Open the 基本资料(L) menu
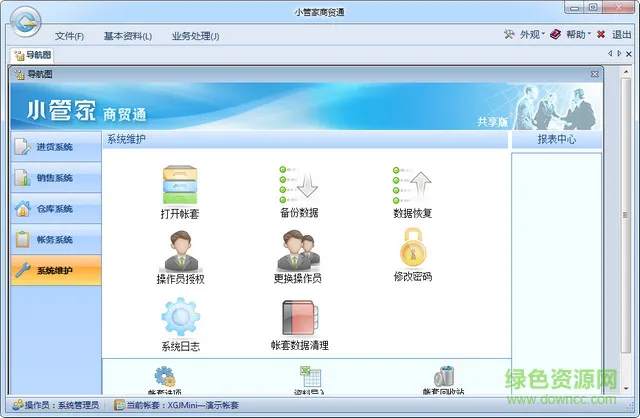This screenshot has height=418, width=640. (128, 36)
